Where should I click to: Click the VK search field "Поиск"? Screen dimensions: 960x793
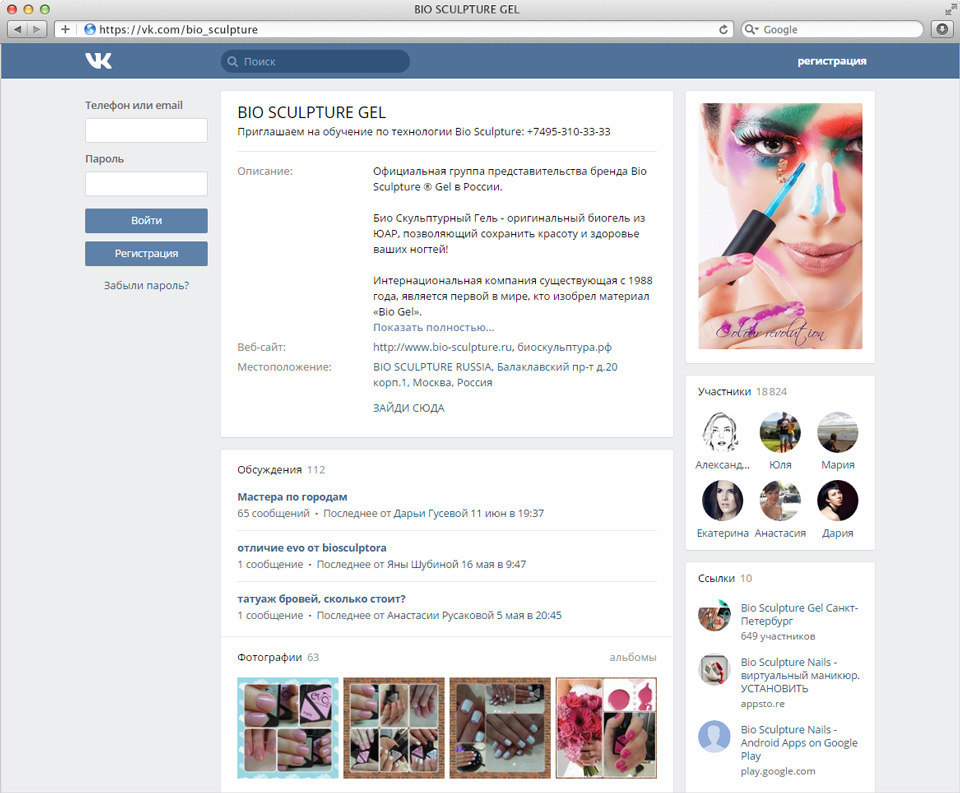pos(315,61)
